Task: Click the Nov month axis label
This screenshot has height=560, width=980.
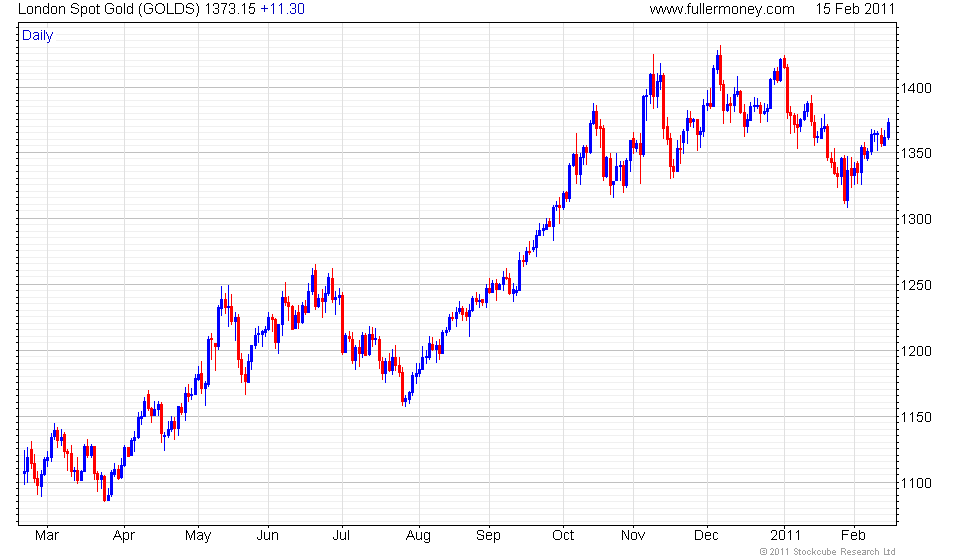Action: 634,536
